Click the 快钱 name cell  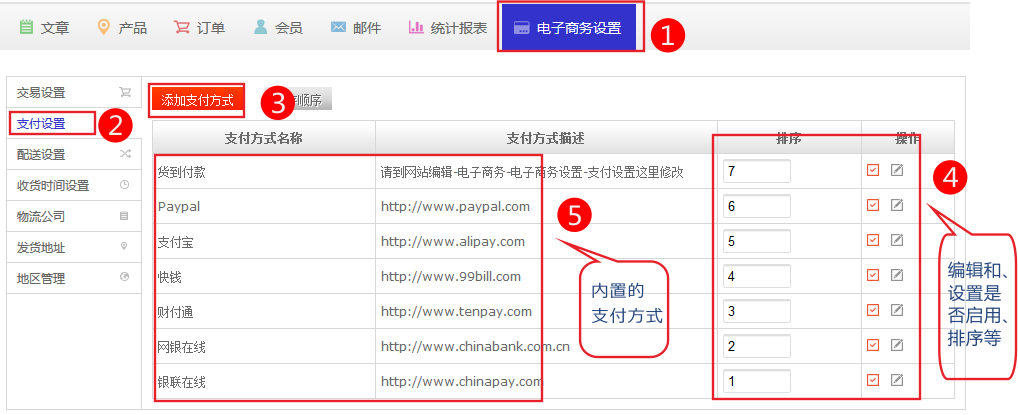point(264,277)
